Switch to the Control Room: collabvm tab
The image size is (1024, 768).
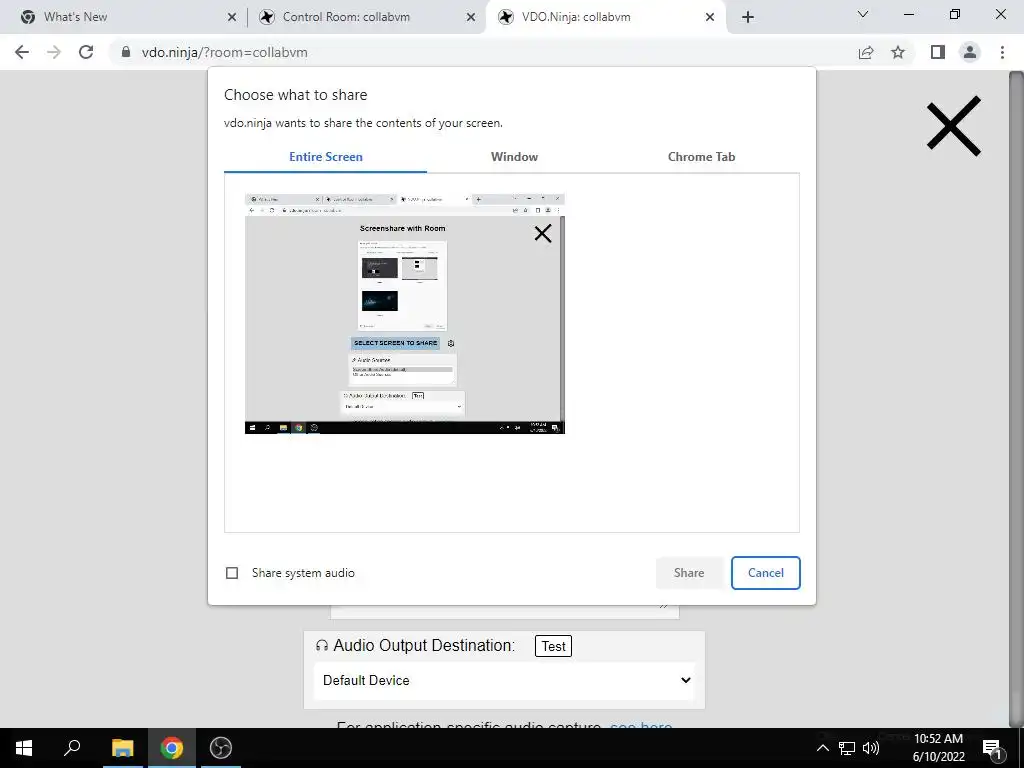click(368, 17)
